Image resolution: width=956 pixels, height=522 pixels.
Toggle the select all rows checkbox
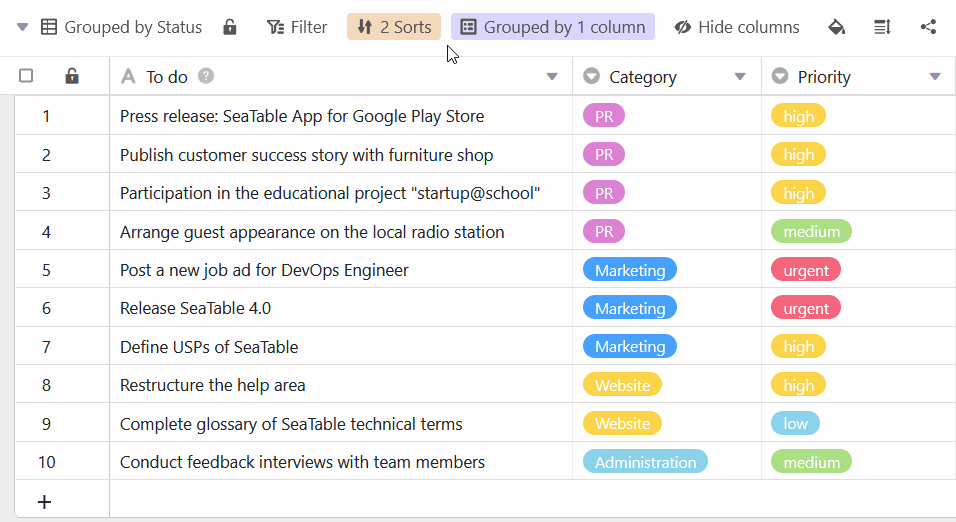tap(26, 76)
